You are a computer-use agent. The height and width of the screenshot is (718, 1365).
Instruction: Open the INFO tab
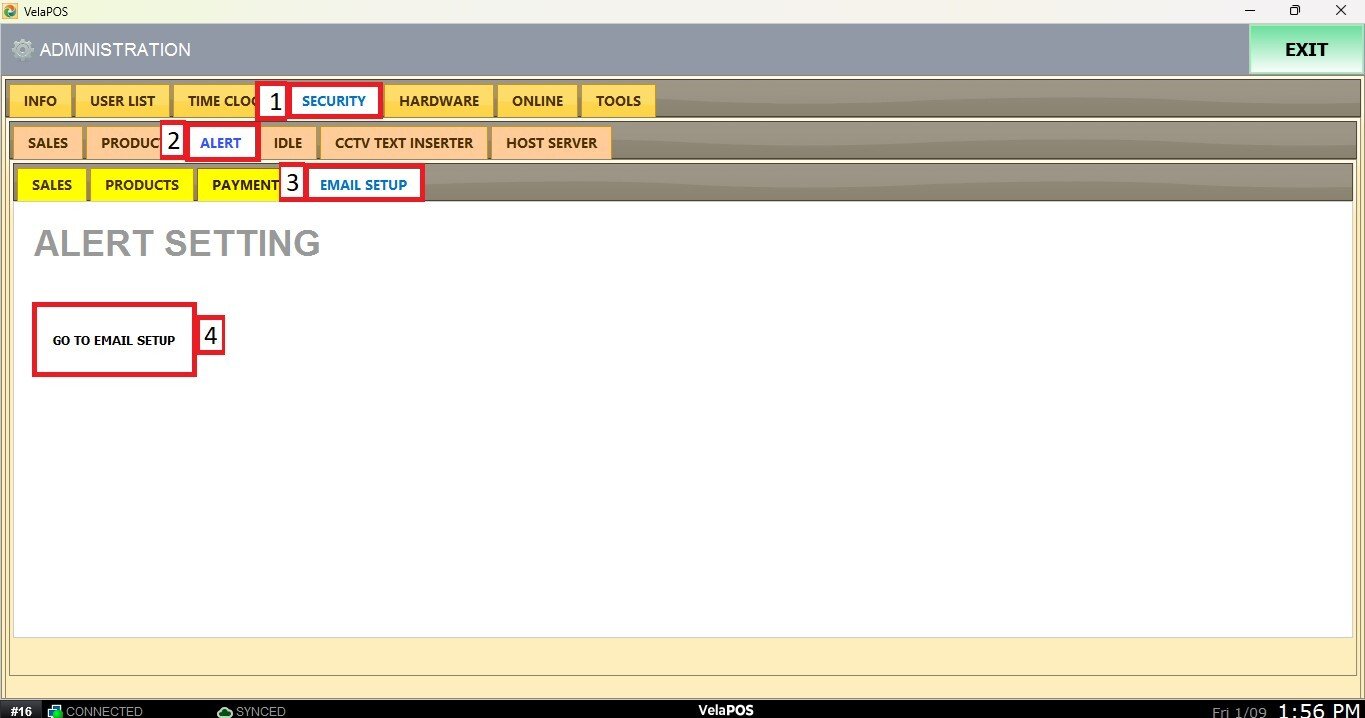point(40,101)
